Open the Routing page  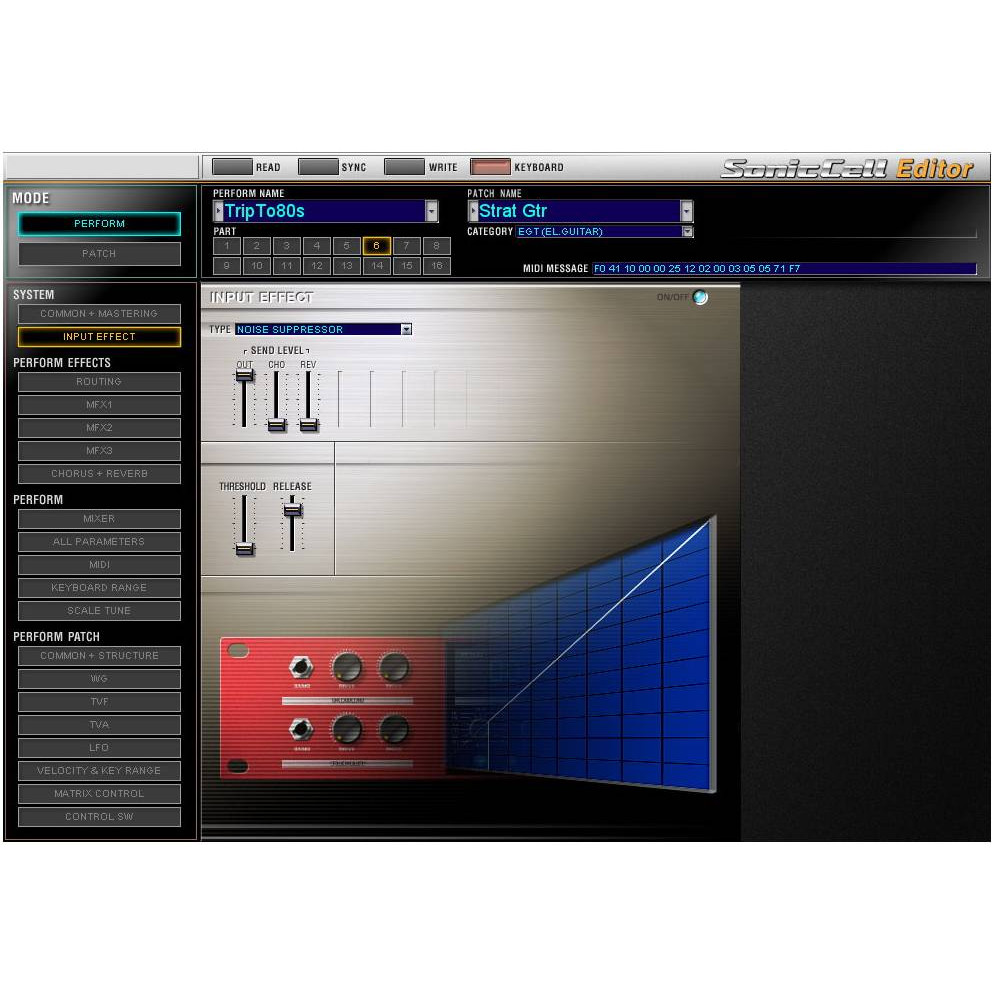(x=100, y=382)
